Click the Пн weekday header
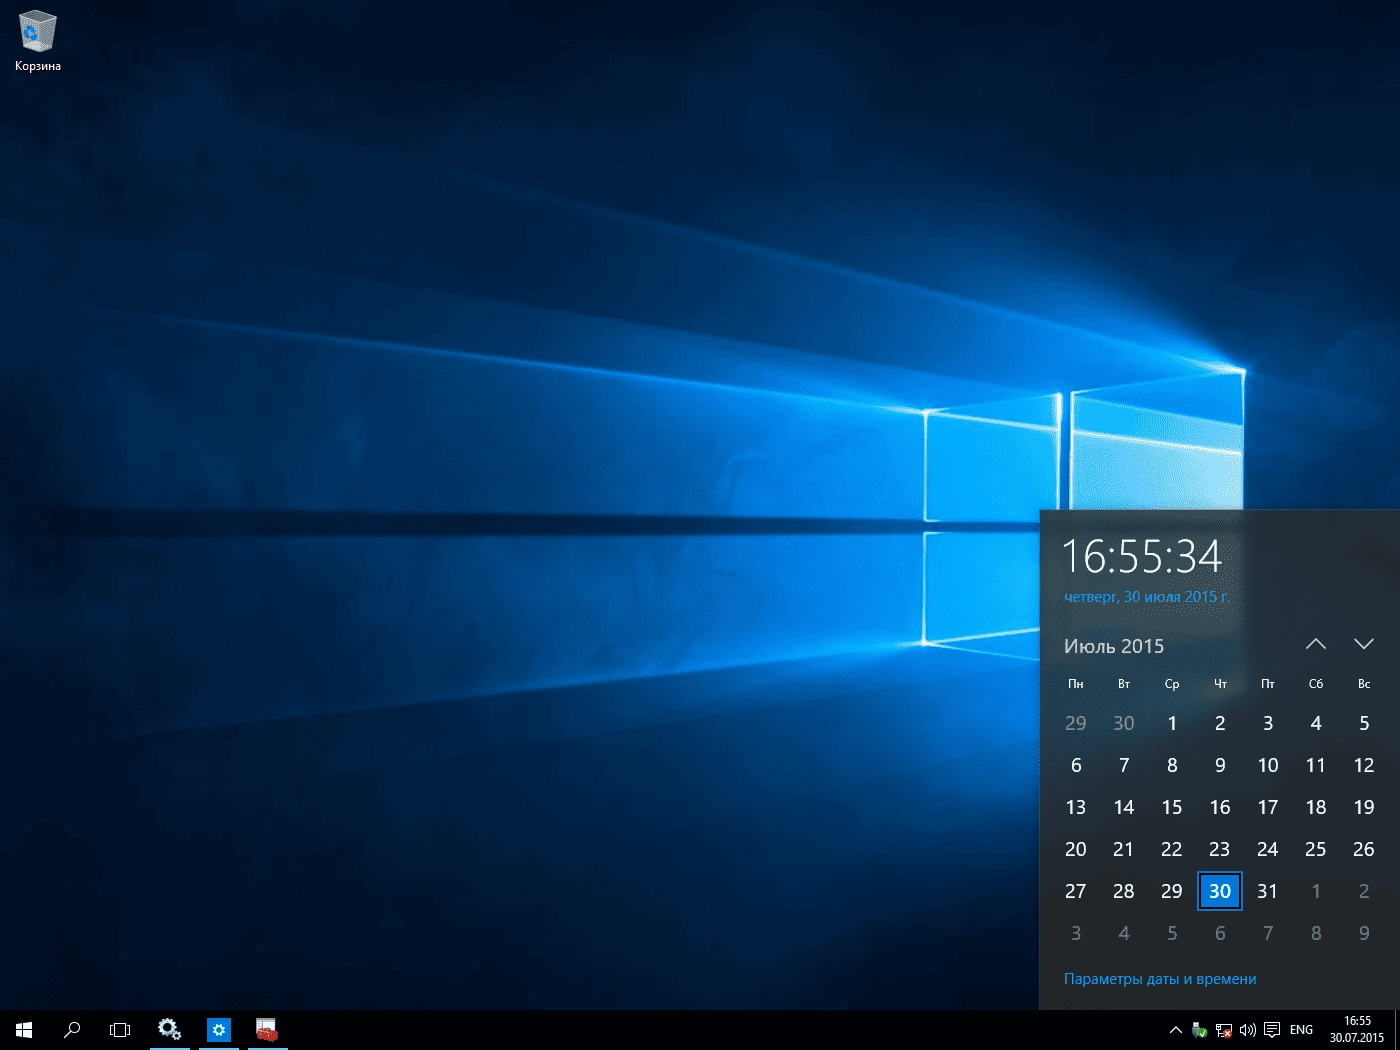This screenshot has height=1050, width=1400. pos(1076,684)
